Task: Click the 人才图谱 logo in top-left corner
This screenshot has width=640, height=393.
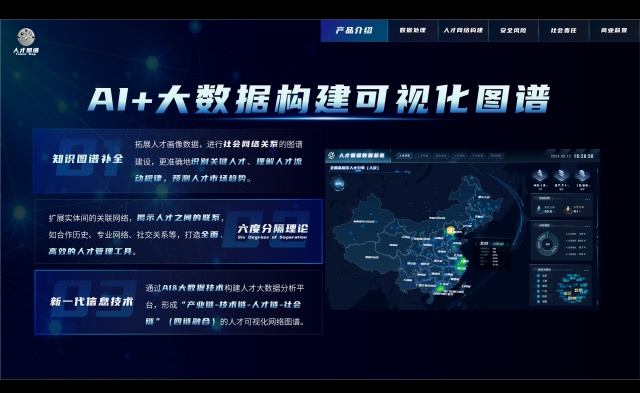Action: (26, 41)
